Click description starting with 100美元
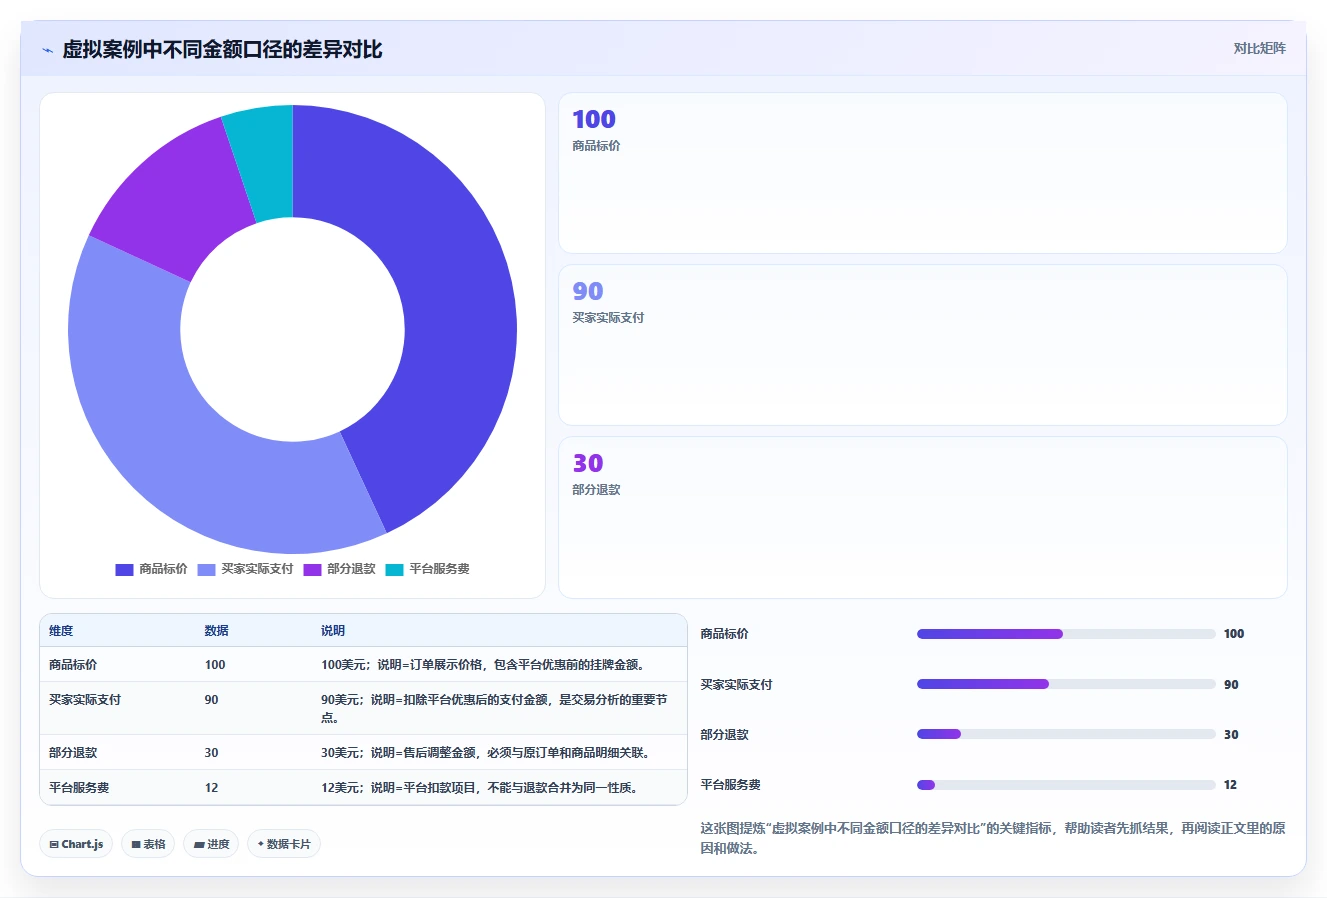 pos(485,665)
